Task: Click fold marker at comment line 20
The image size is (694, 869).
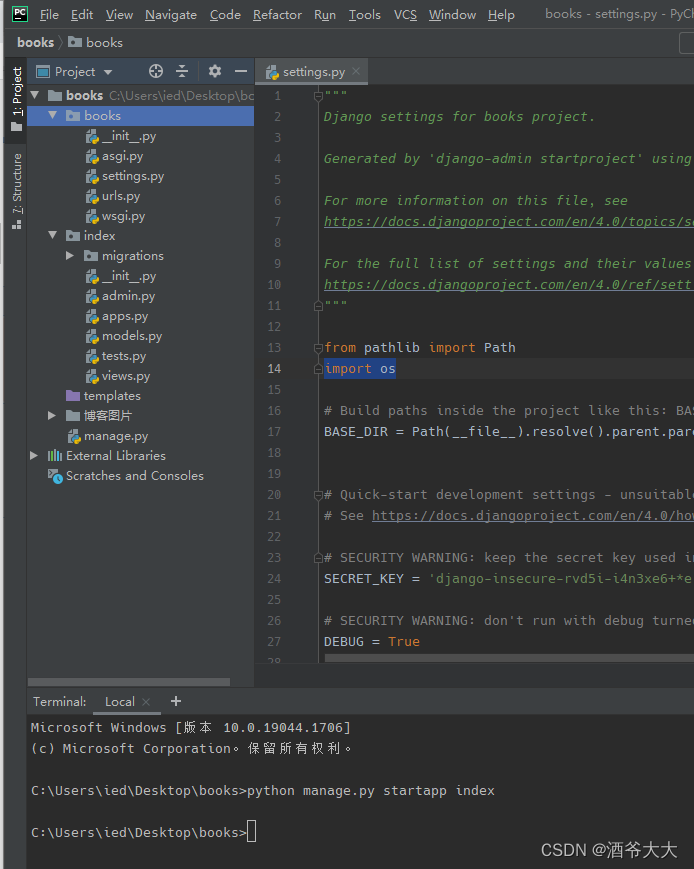Action: [318, 495]
